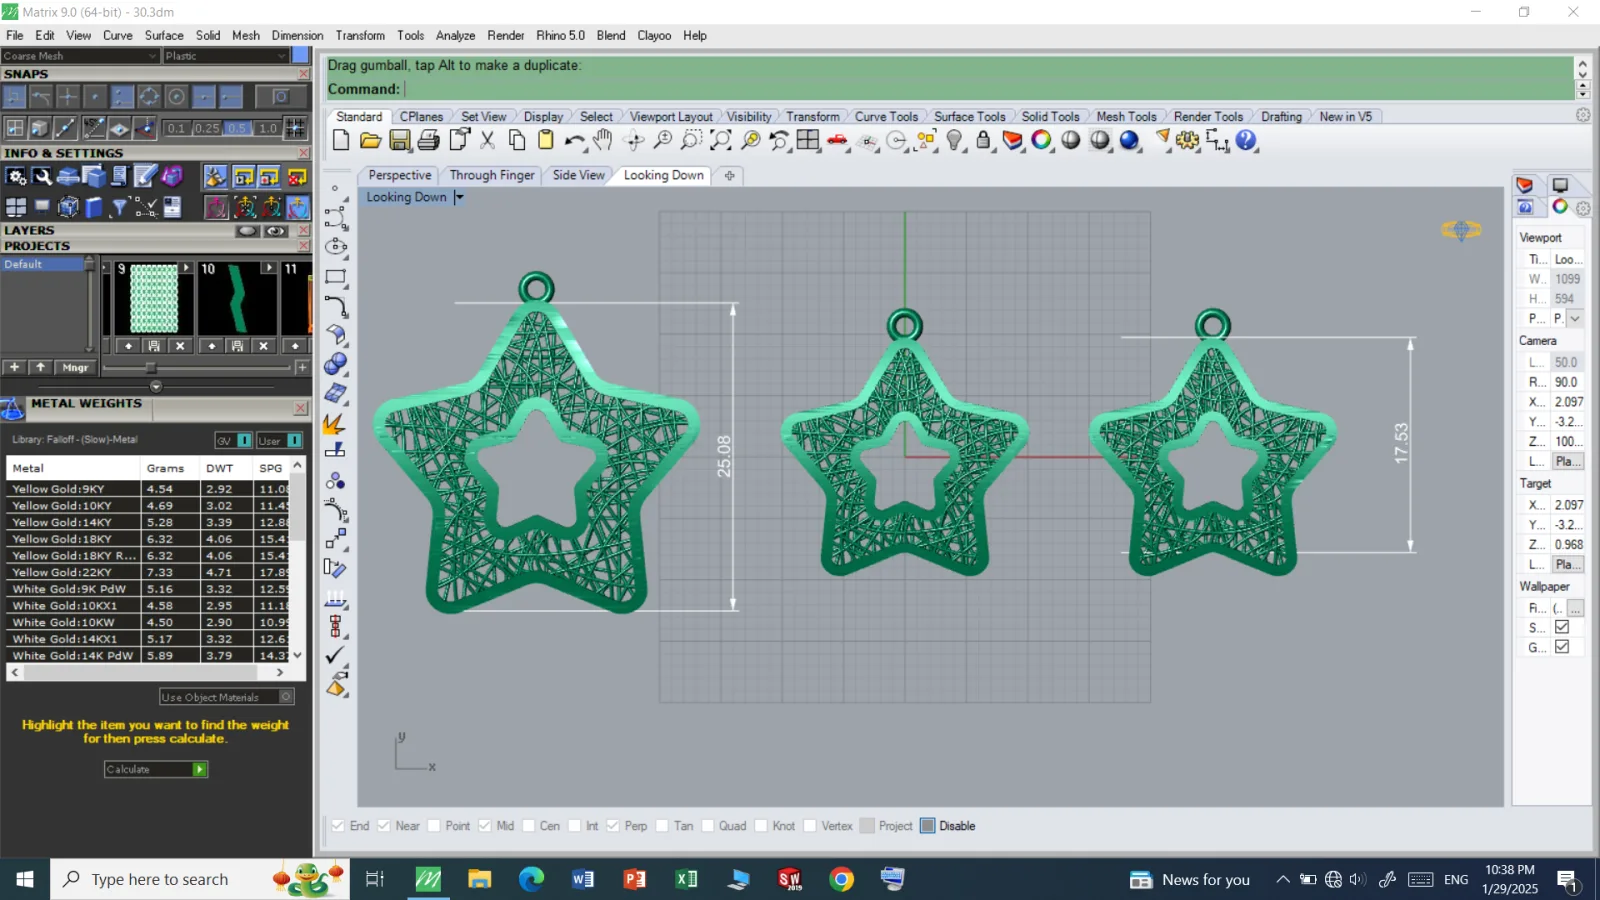Enable the Cen object snap
This screenshot has height=900, width=1600.
click(528, 826)
